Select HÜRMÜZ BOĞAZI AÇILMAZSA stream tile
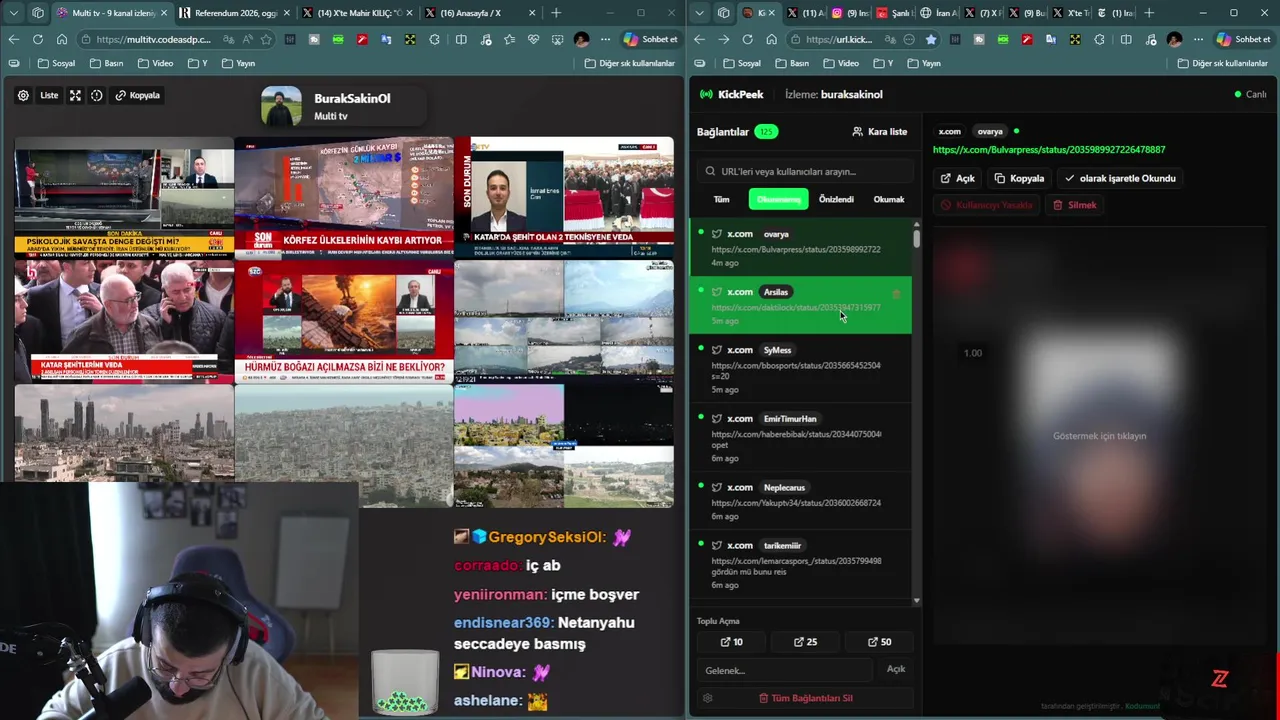The image size is (1280, 720). pos(344,321)
